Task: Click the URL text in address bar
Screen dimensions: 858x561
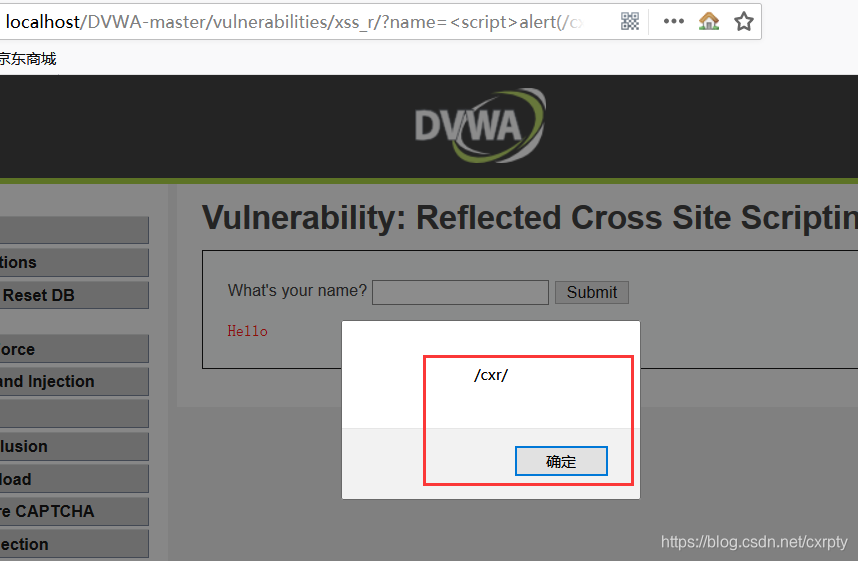Action: 294,22
